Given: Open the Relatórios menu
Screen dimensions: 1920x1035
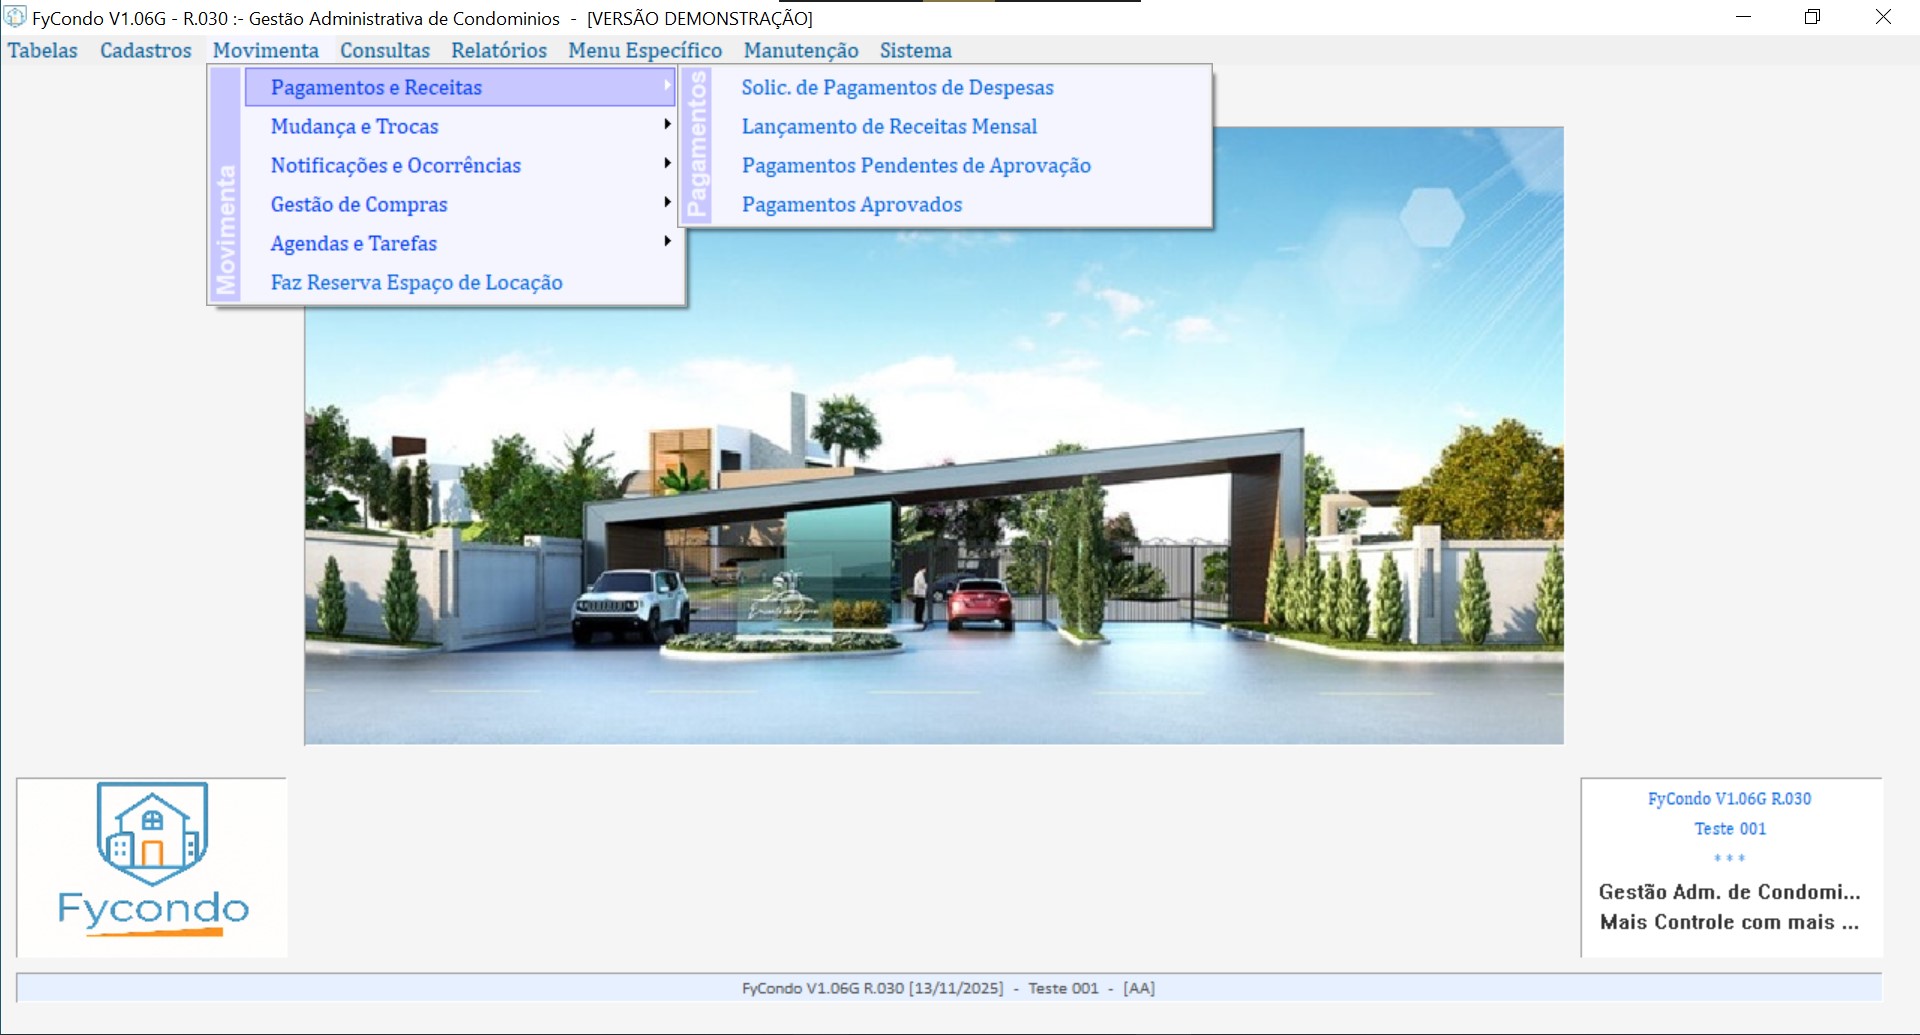Looking at the screenshot, I should 499,51.
